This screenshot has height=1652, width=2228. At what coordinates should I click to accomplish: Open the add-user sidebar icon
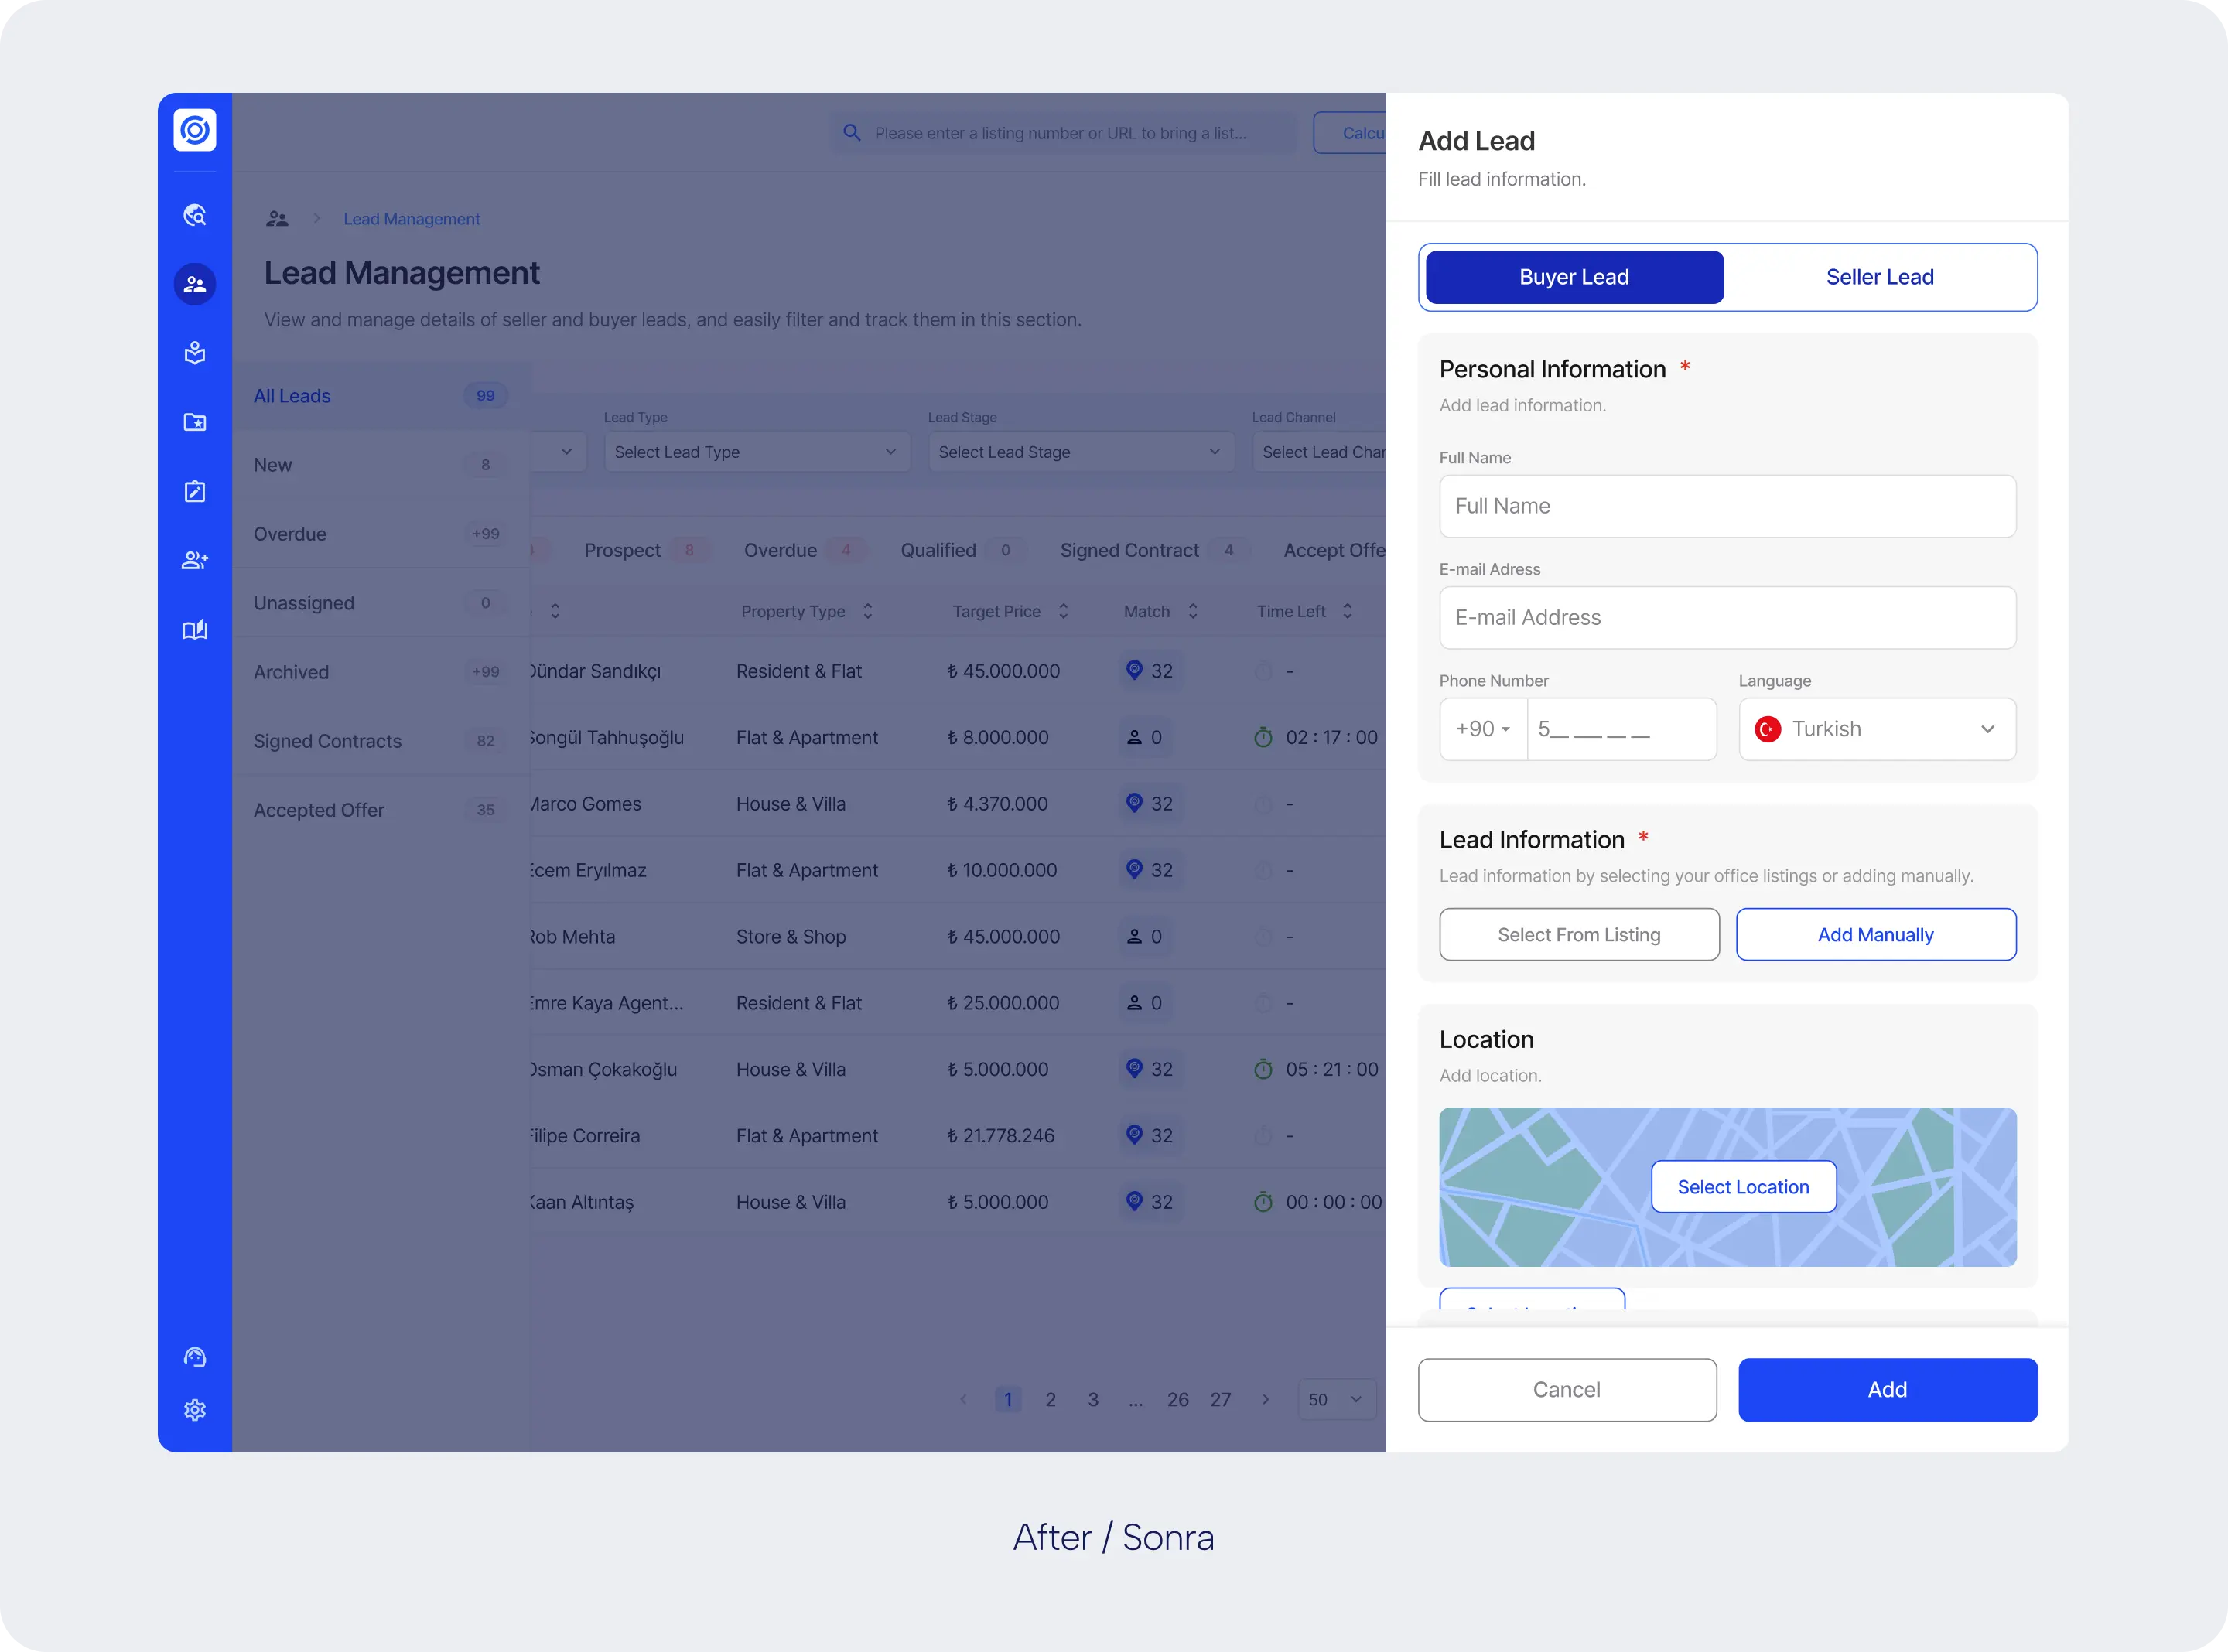click(x=195, y=560)
